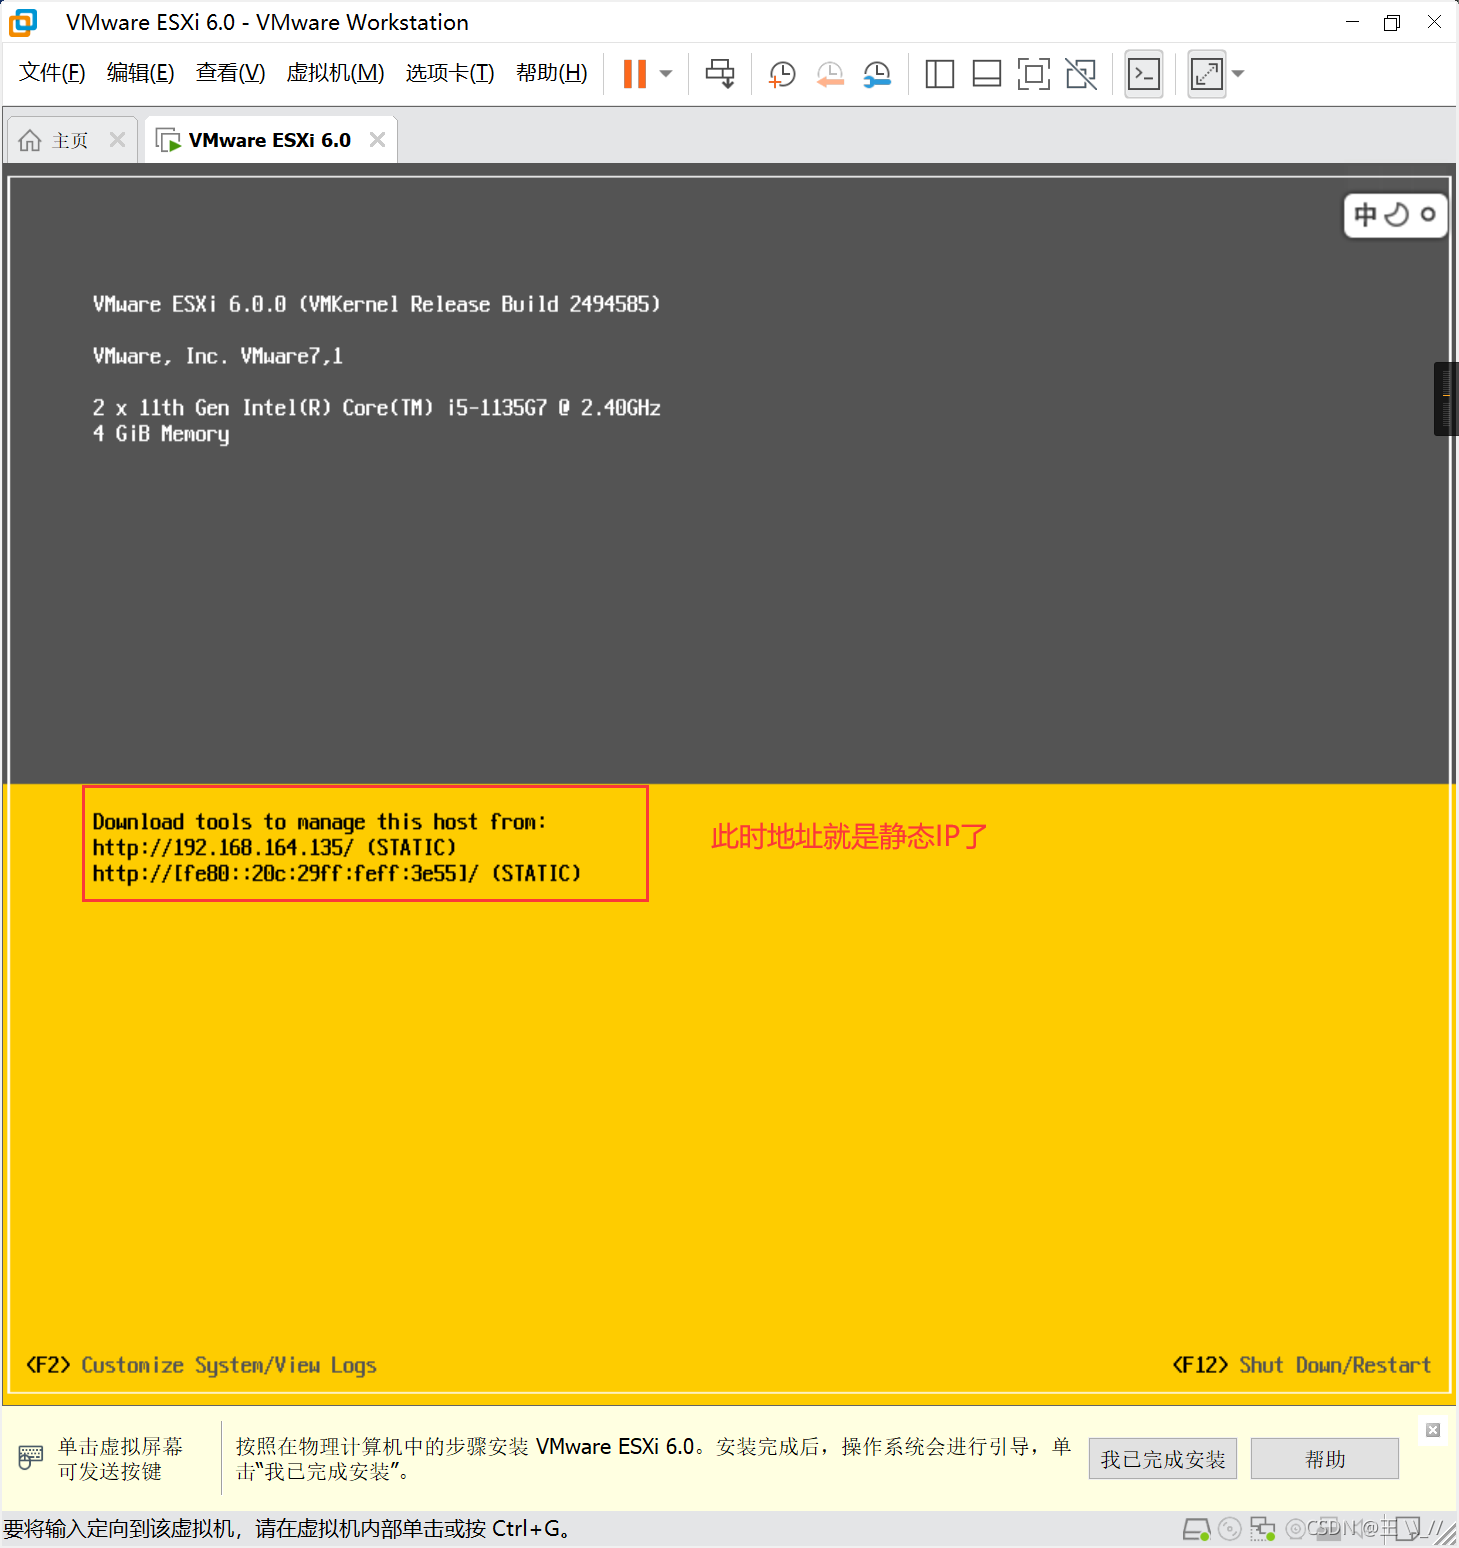The width and height of the screenshot is (1459, 1548).
Task: Select the VMware ESXi 6.0 tab
Action: (270, 141)
